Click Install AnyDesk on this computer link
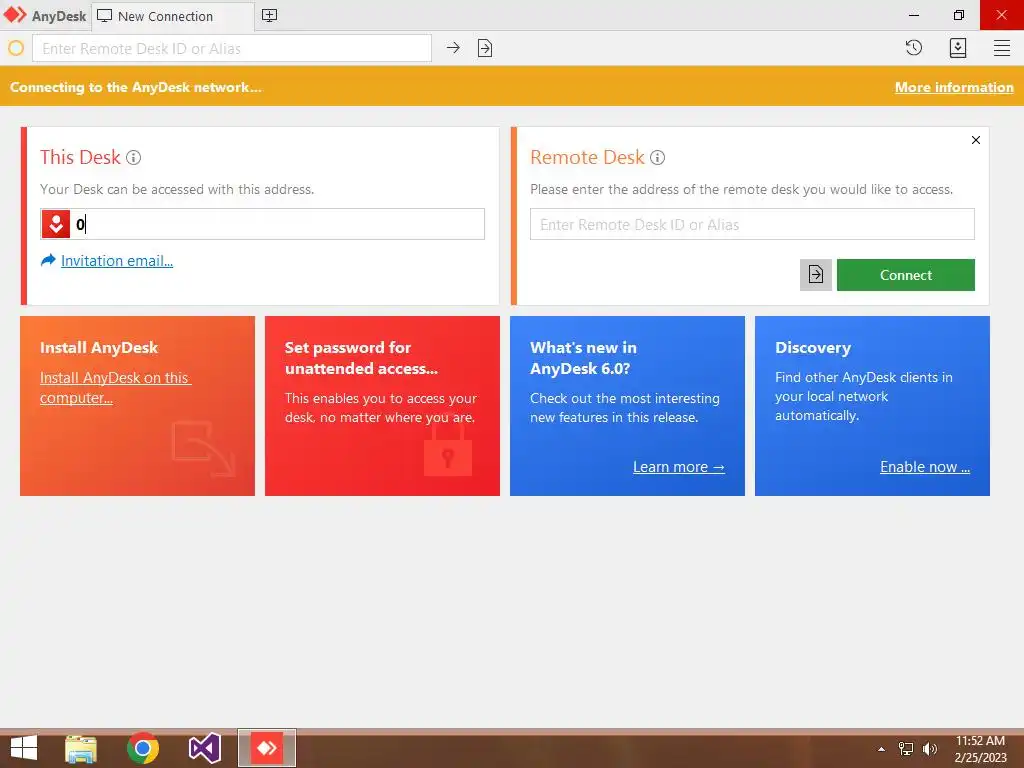The image size is (1024, 768). [x=115, y=387]
